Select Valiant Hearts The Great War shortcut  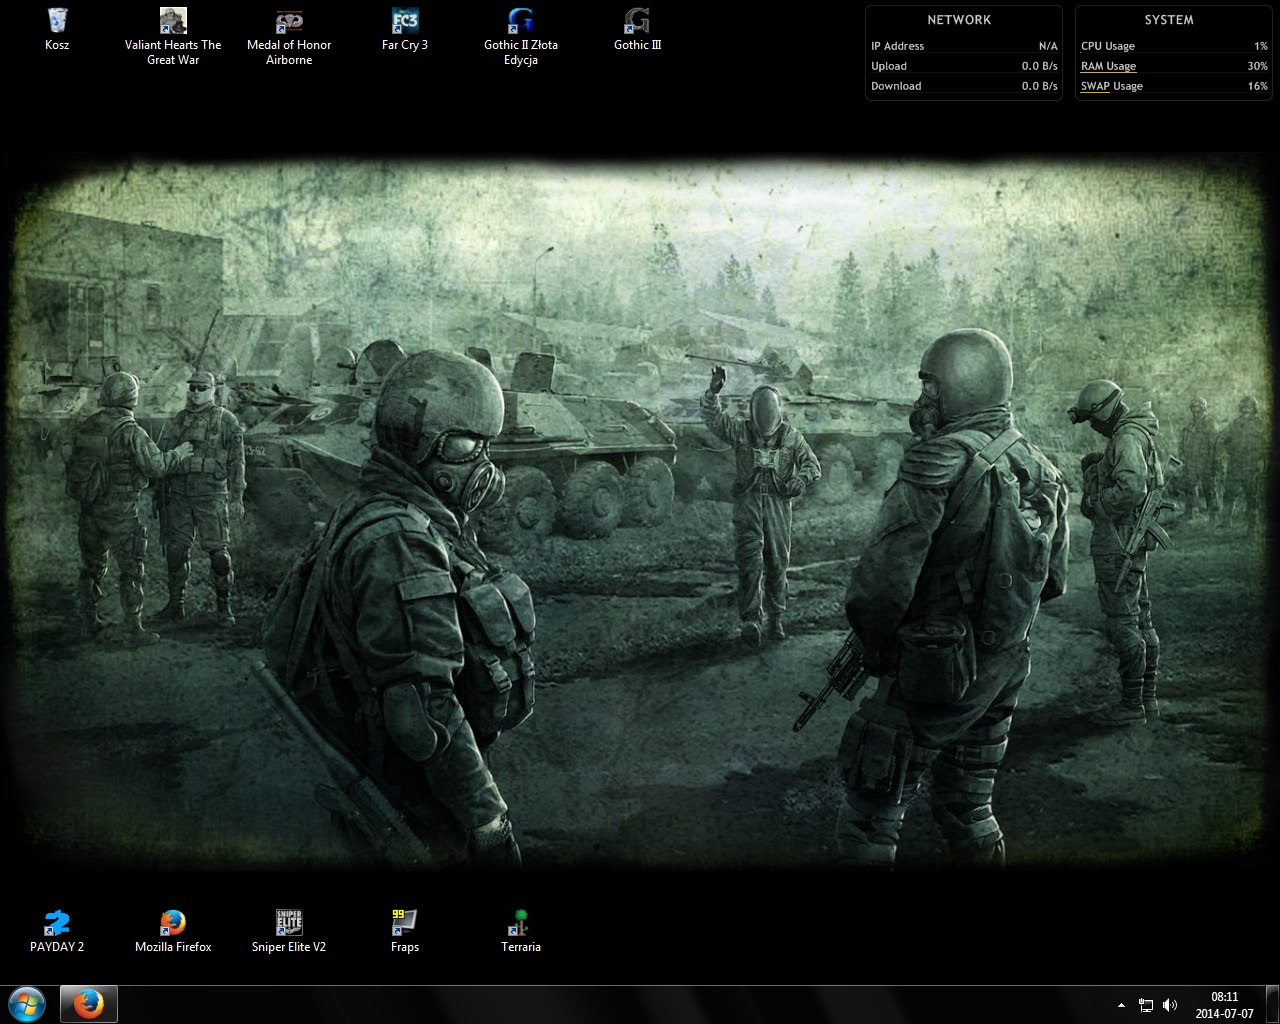pos(173,37)
